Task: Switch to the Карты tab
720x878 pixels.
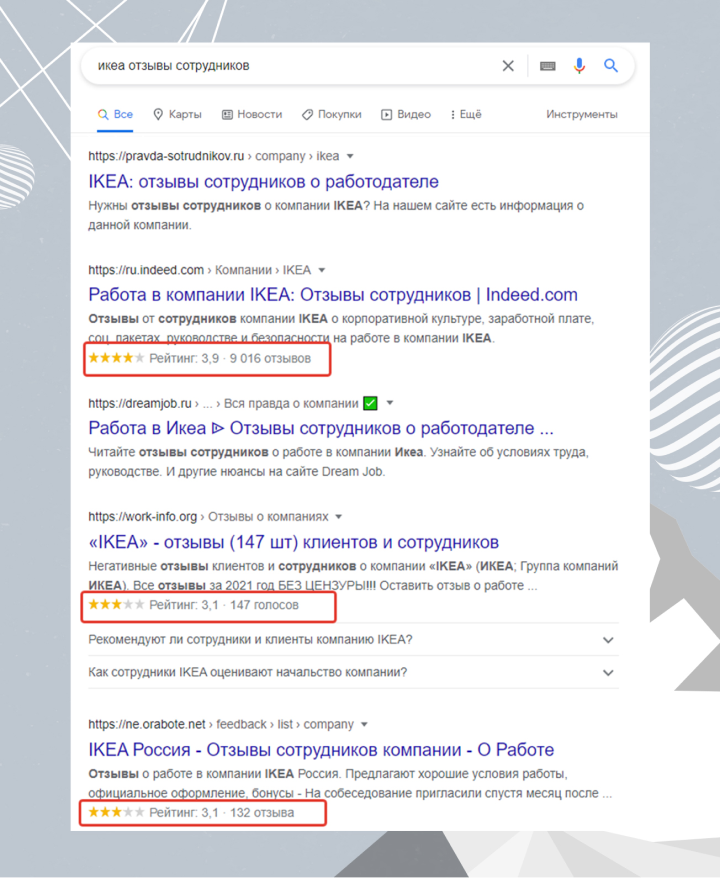Action: 177,114
